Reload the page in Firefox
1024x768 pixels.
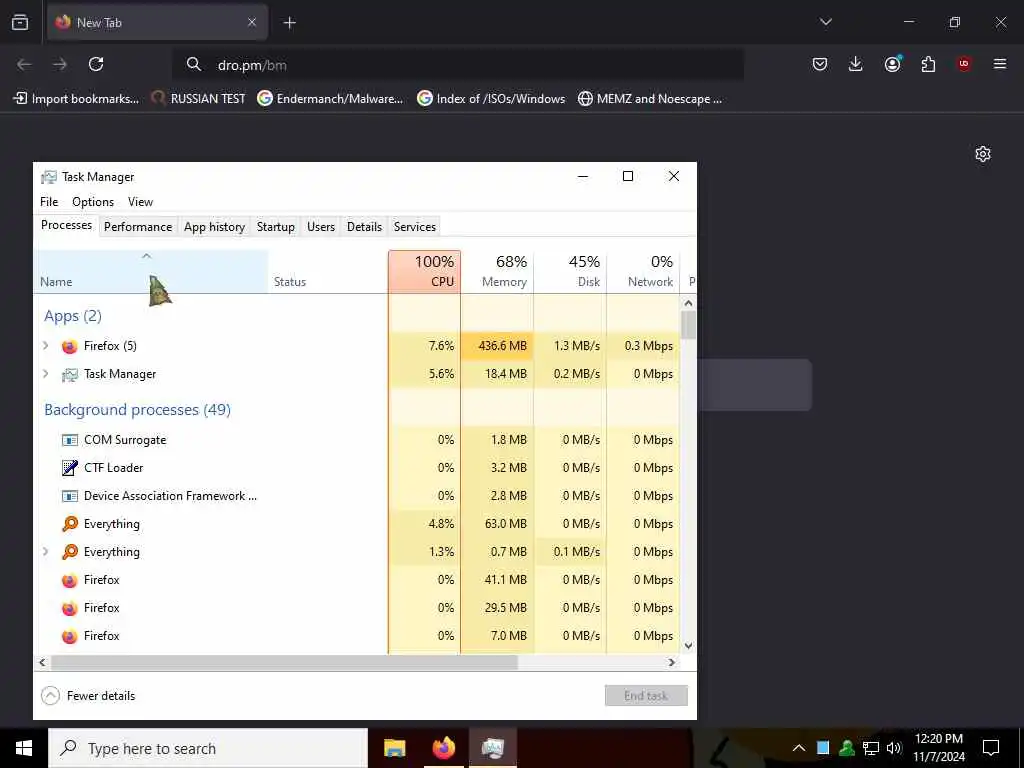click(96, 64)
